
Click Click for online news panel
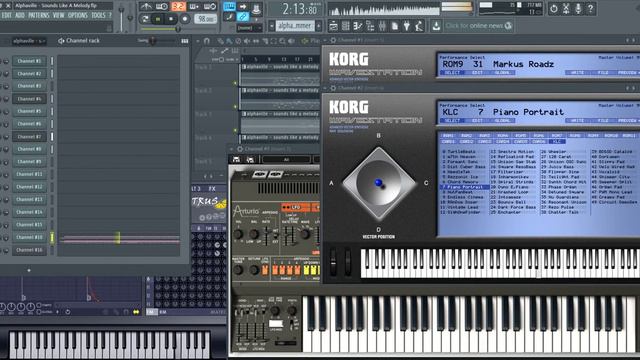478,26
